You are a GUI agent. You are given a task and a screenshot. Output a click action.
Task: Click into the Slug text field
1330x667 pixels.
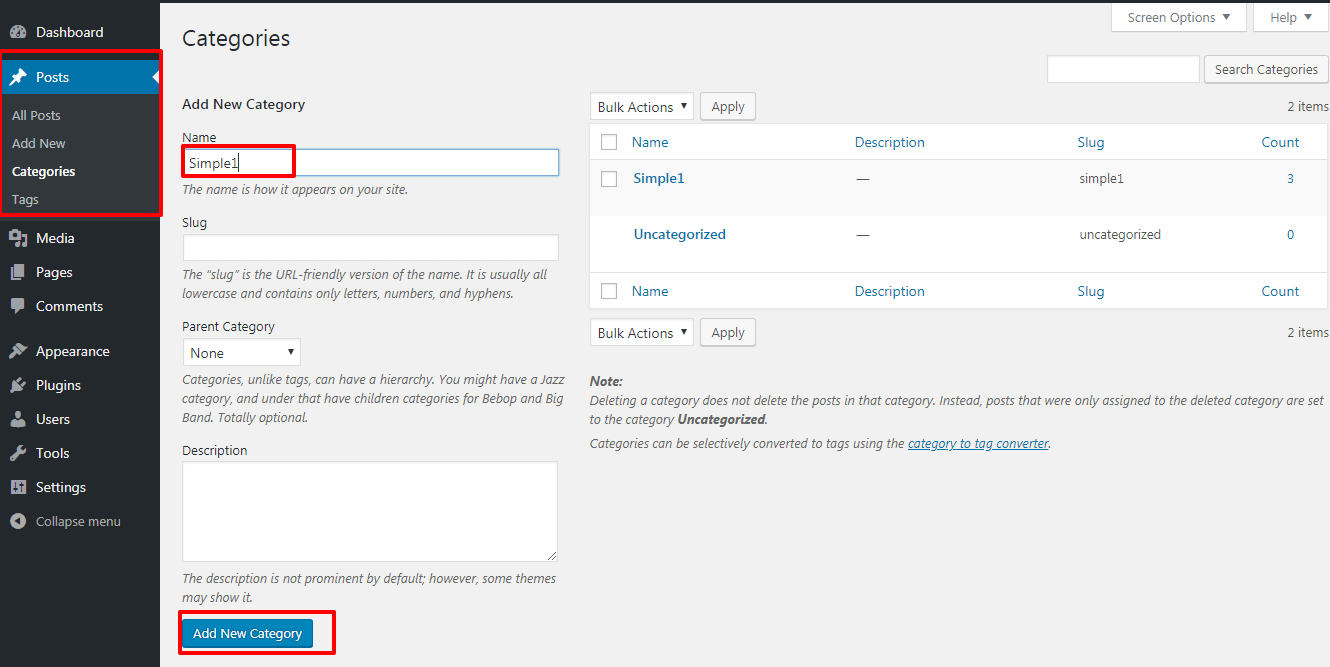pos(370,248)
